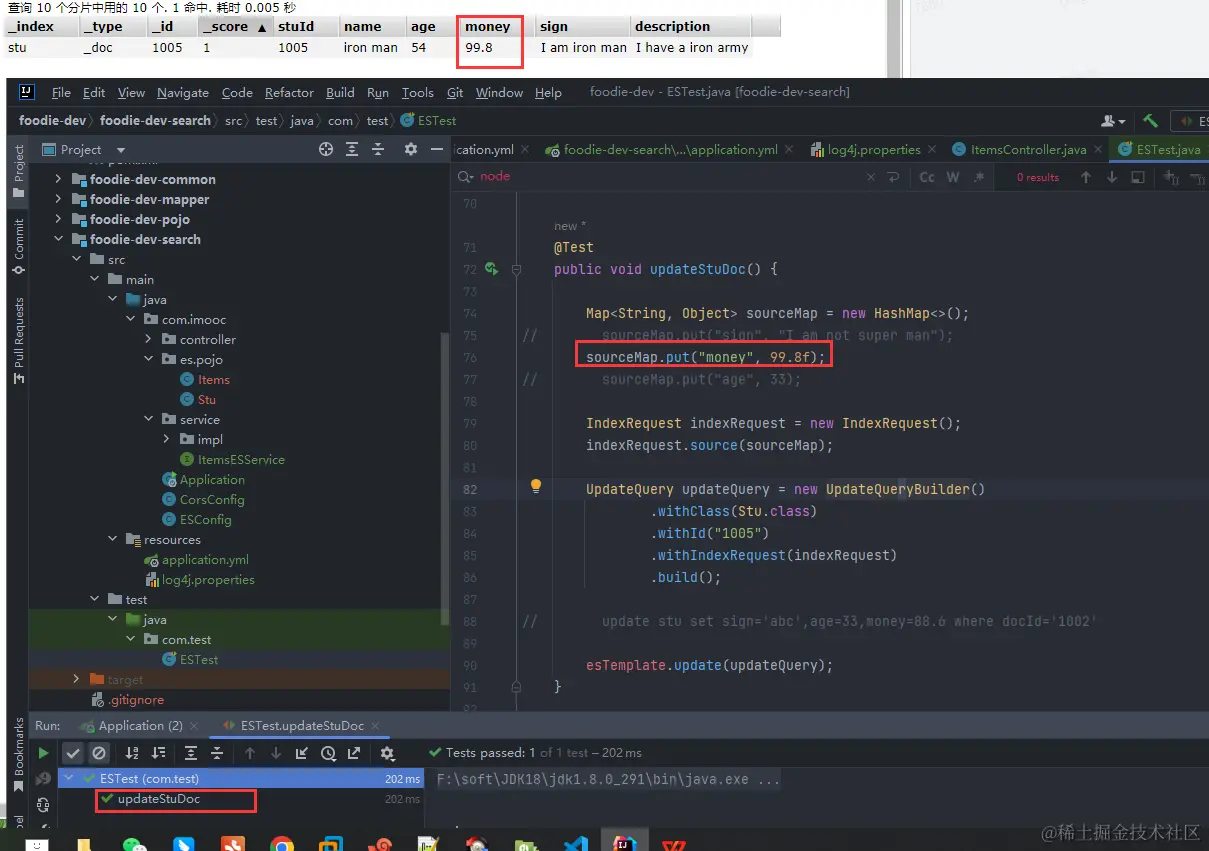Open Run panel settings gear dropdown
1209x851 pixels.
tap(388, 753)
